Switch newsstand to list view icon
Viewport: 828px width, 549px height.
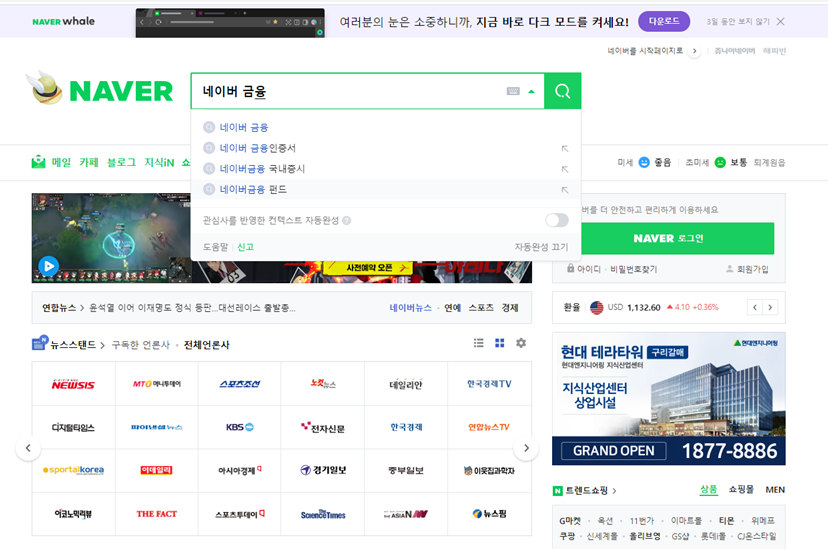478,343
